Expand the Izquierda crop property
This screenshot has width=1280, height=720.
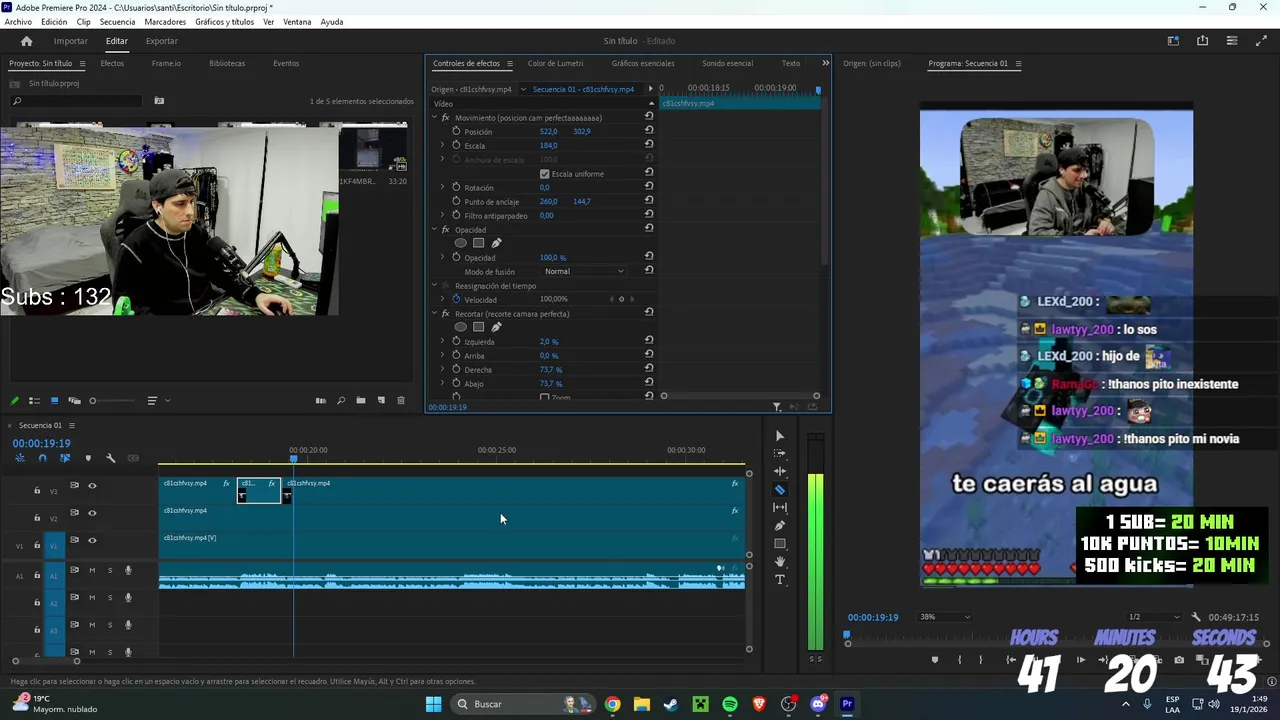(442, 341)
